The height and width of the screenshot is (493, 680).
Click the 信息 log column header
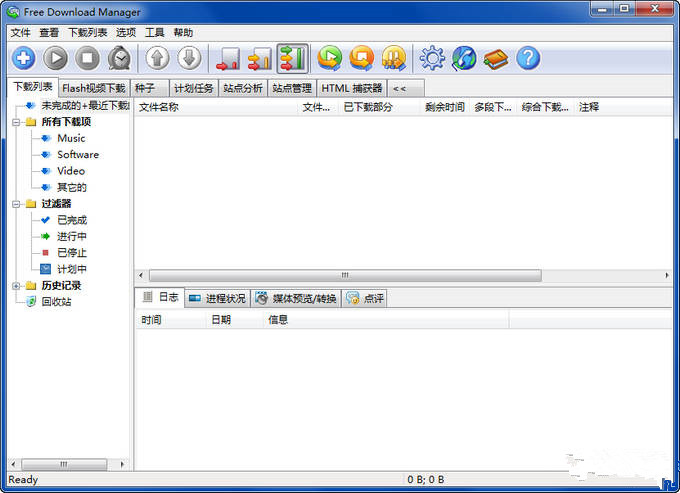pyautogui.click(x=386, y=320)
